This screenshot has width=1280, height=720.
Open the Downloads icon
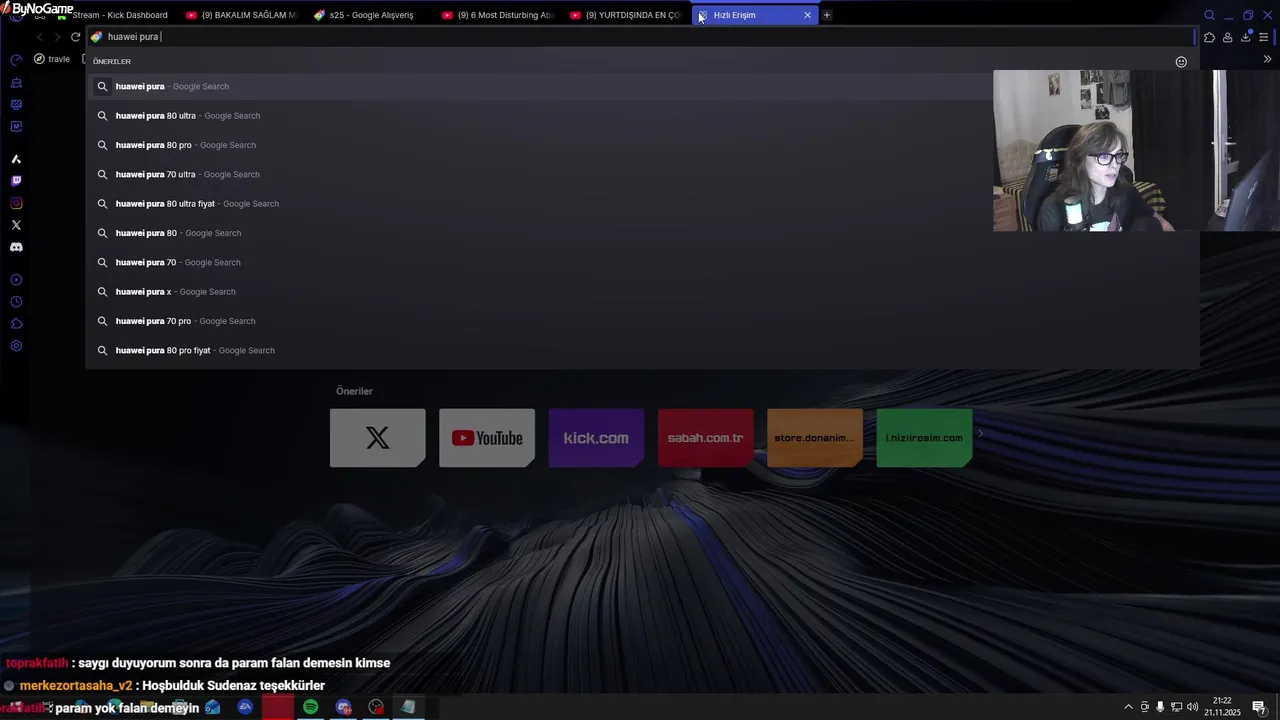click(1246, 38)
